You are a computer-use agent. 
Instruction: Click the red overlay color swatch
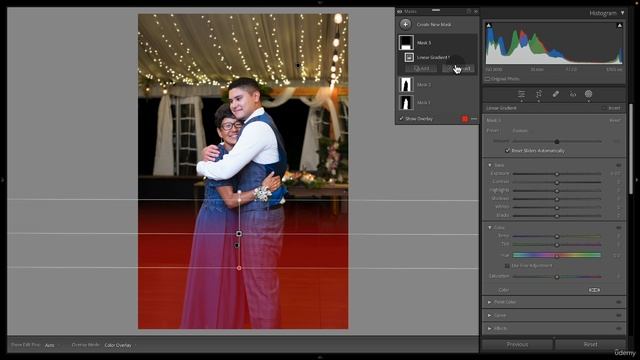click(x=464, y=119)
